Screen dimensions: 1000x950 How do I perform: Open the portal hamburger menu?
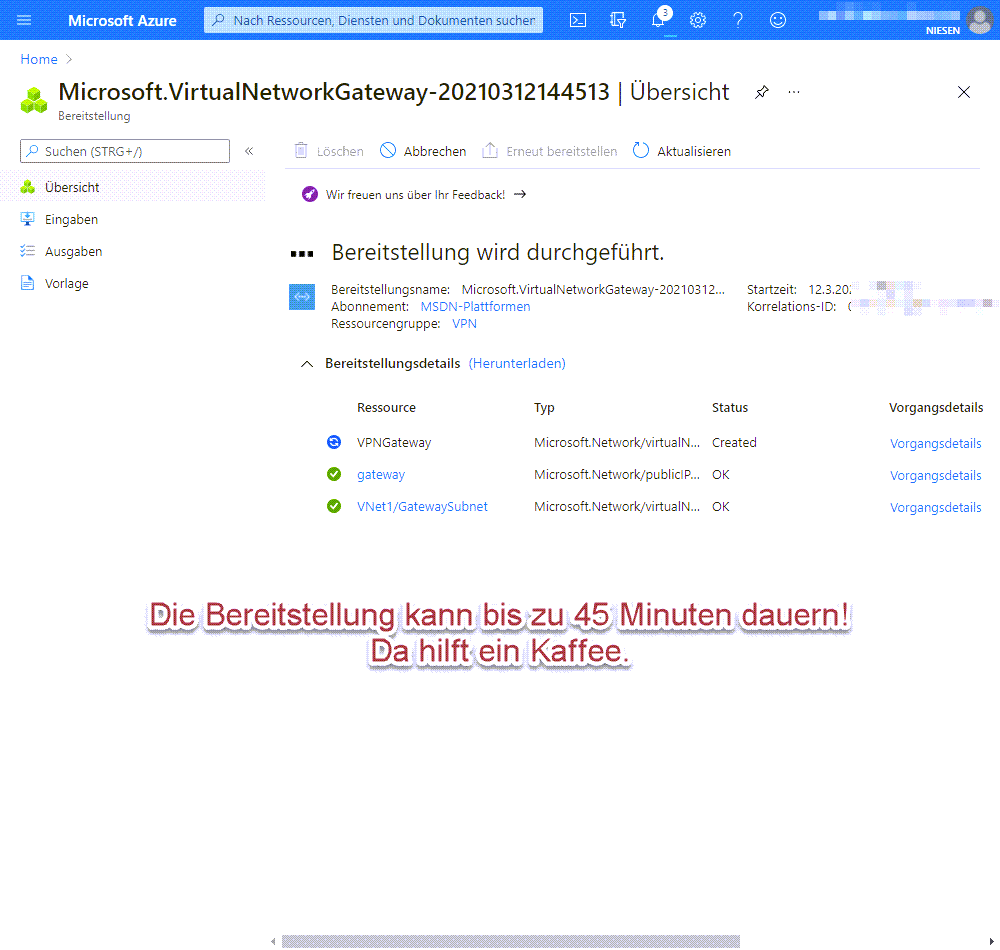(24, 20)
